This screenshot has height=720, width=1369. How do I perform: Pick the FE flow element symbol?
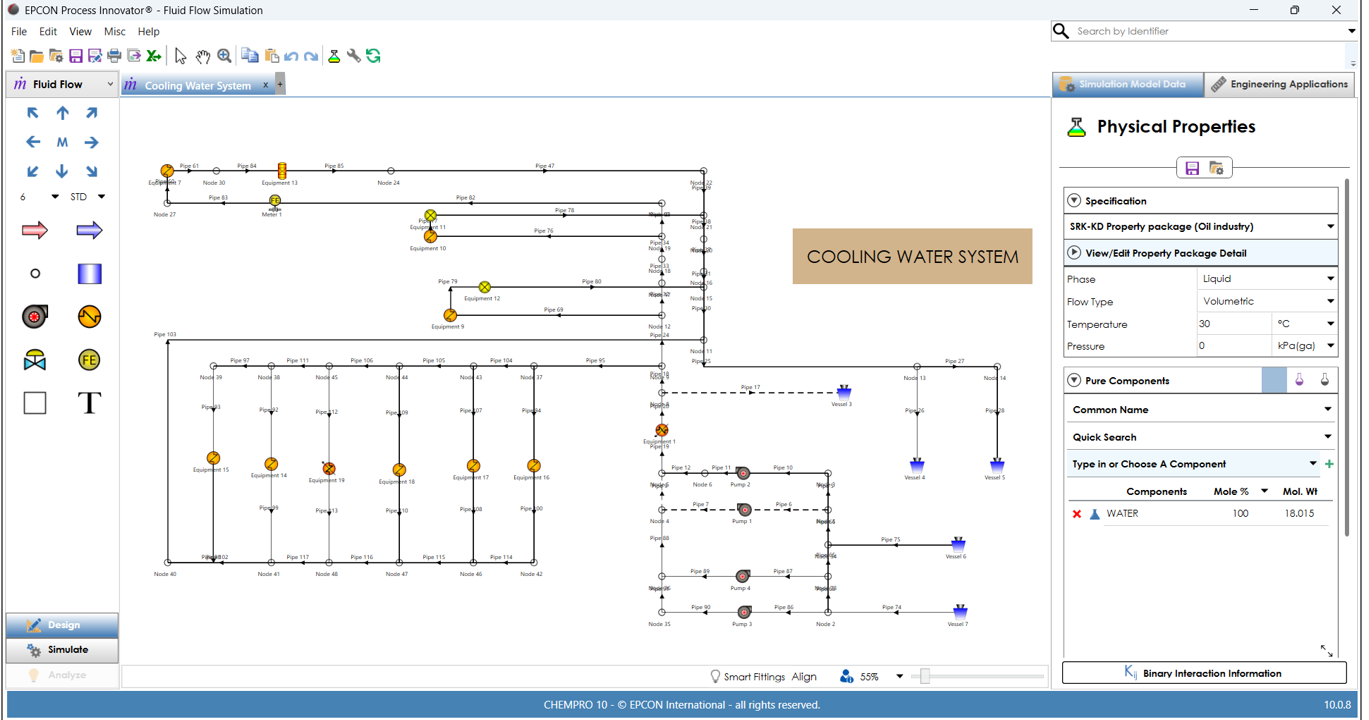pos(89,360)
